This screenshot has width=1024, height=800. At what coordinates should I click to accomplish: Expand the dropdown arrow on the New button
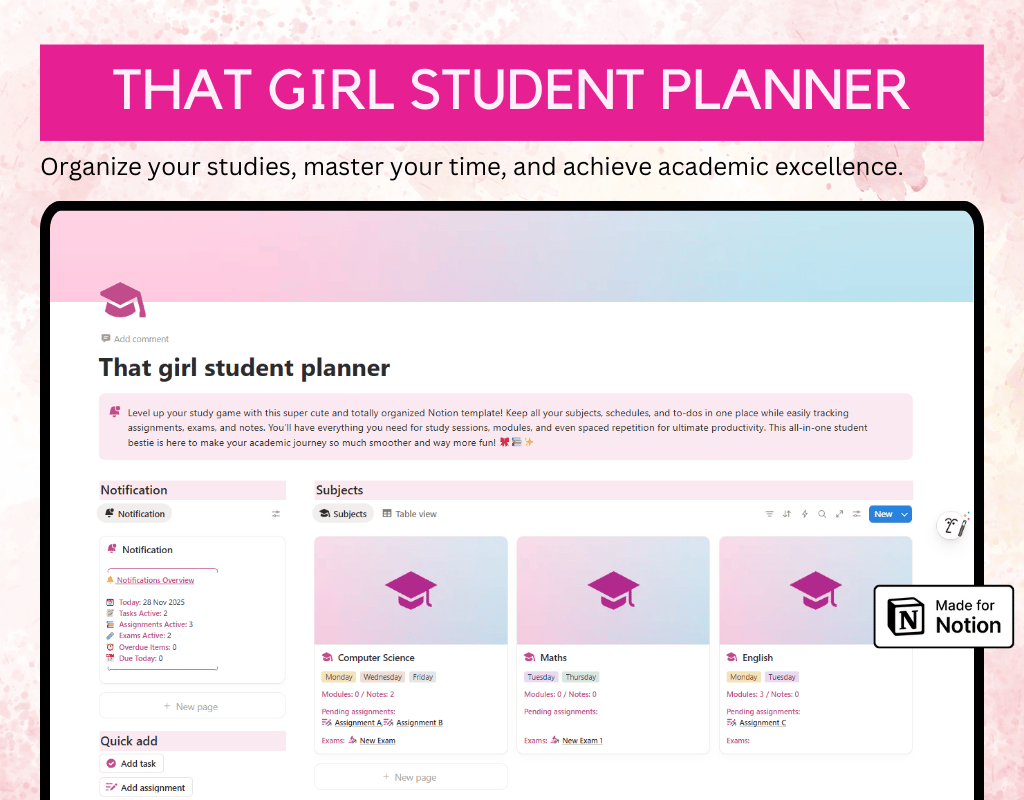click(x=905, y=514)
